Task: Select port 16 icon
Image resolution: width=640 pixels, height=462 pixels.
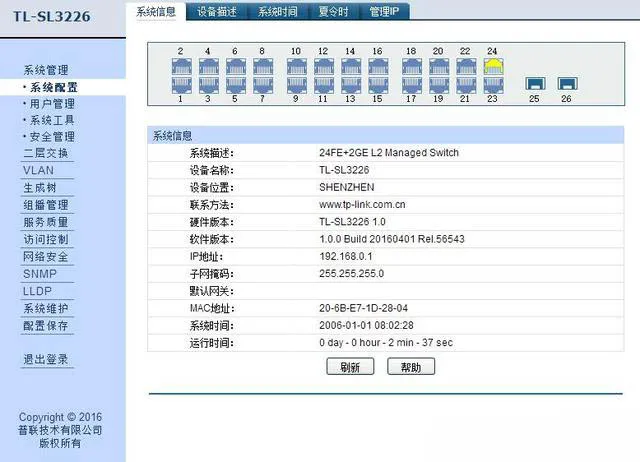Action: tap(378, 66)
